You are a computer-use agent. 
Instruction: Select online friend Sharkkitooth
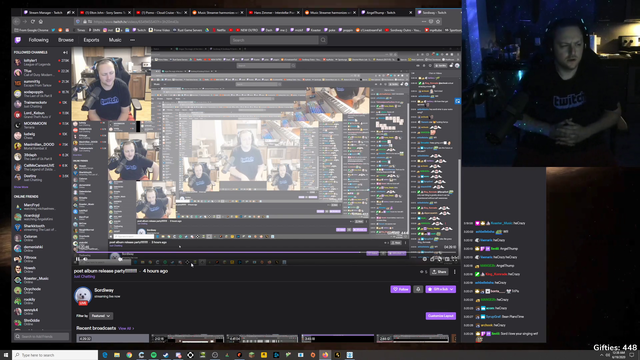coord(41,227)
